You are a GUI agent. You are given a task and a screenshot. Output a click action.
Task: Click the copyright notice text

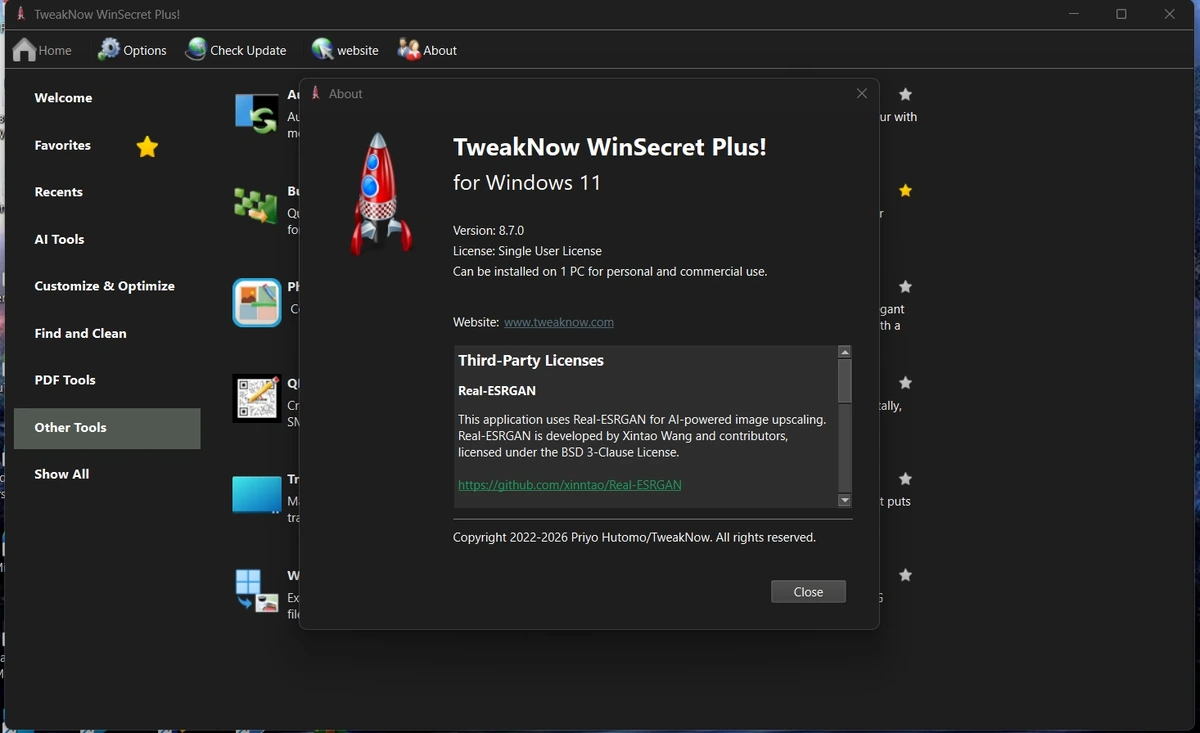(634, 537)
